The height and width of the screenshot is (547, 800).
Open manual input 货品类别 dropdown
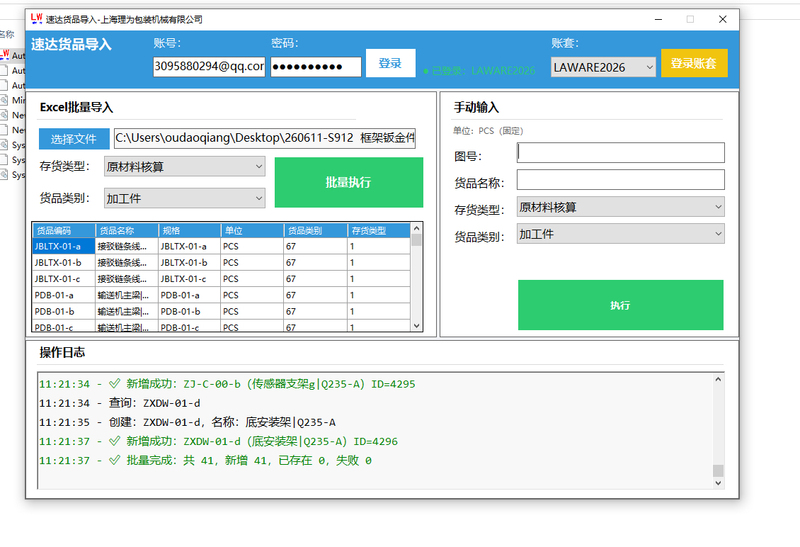pyautogui.click(x=620, y=234)
